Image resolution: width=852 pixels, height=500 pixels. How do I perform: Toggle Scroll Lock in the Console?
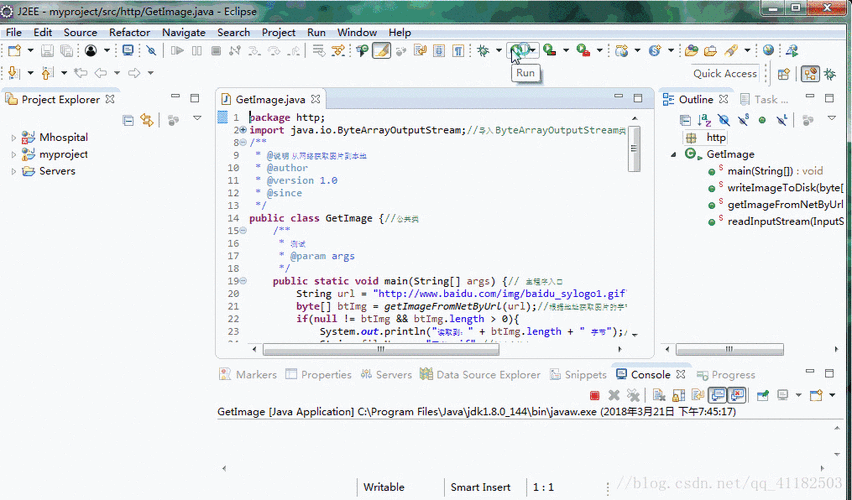(679, 396)
